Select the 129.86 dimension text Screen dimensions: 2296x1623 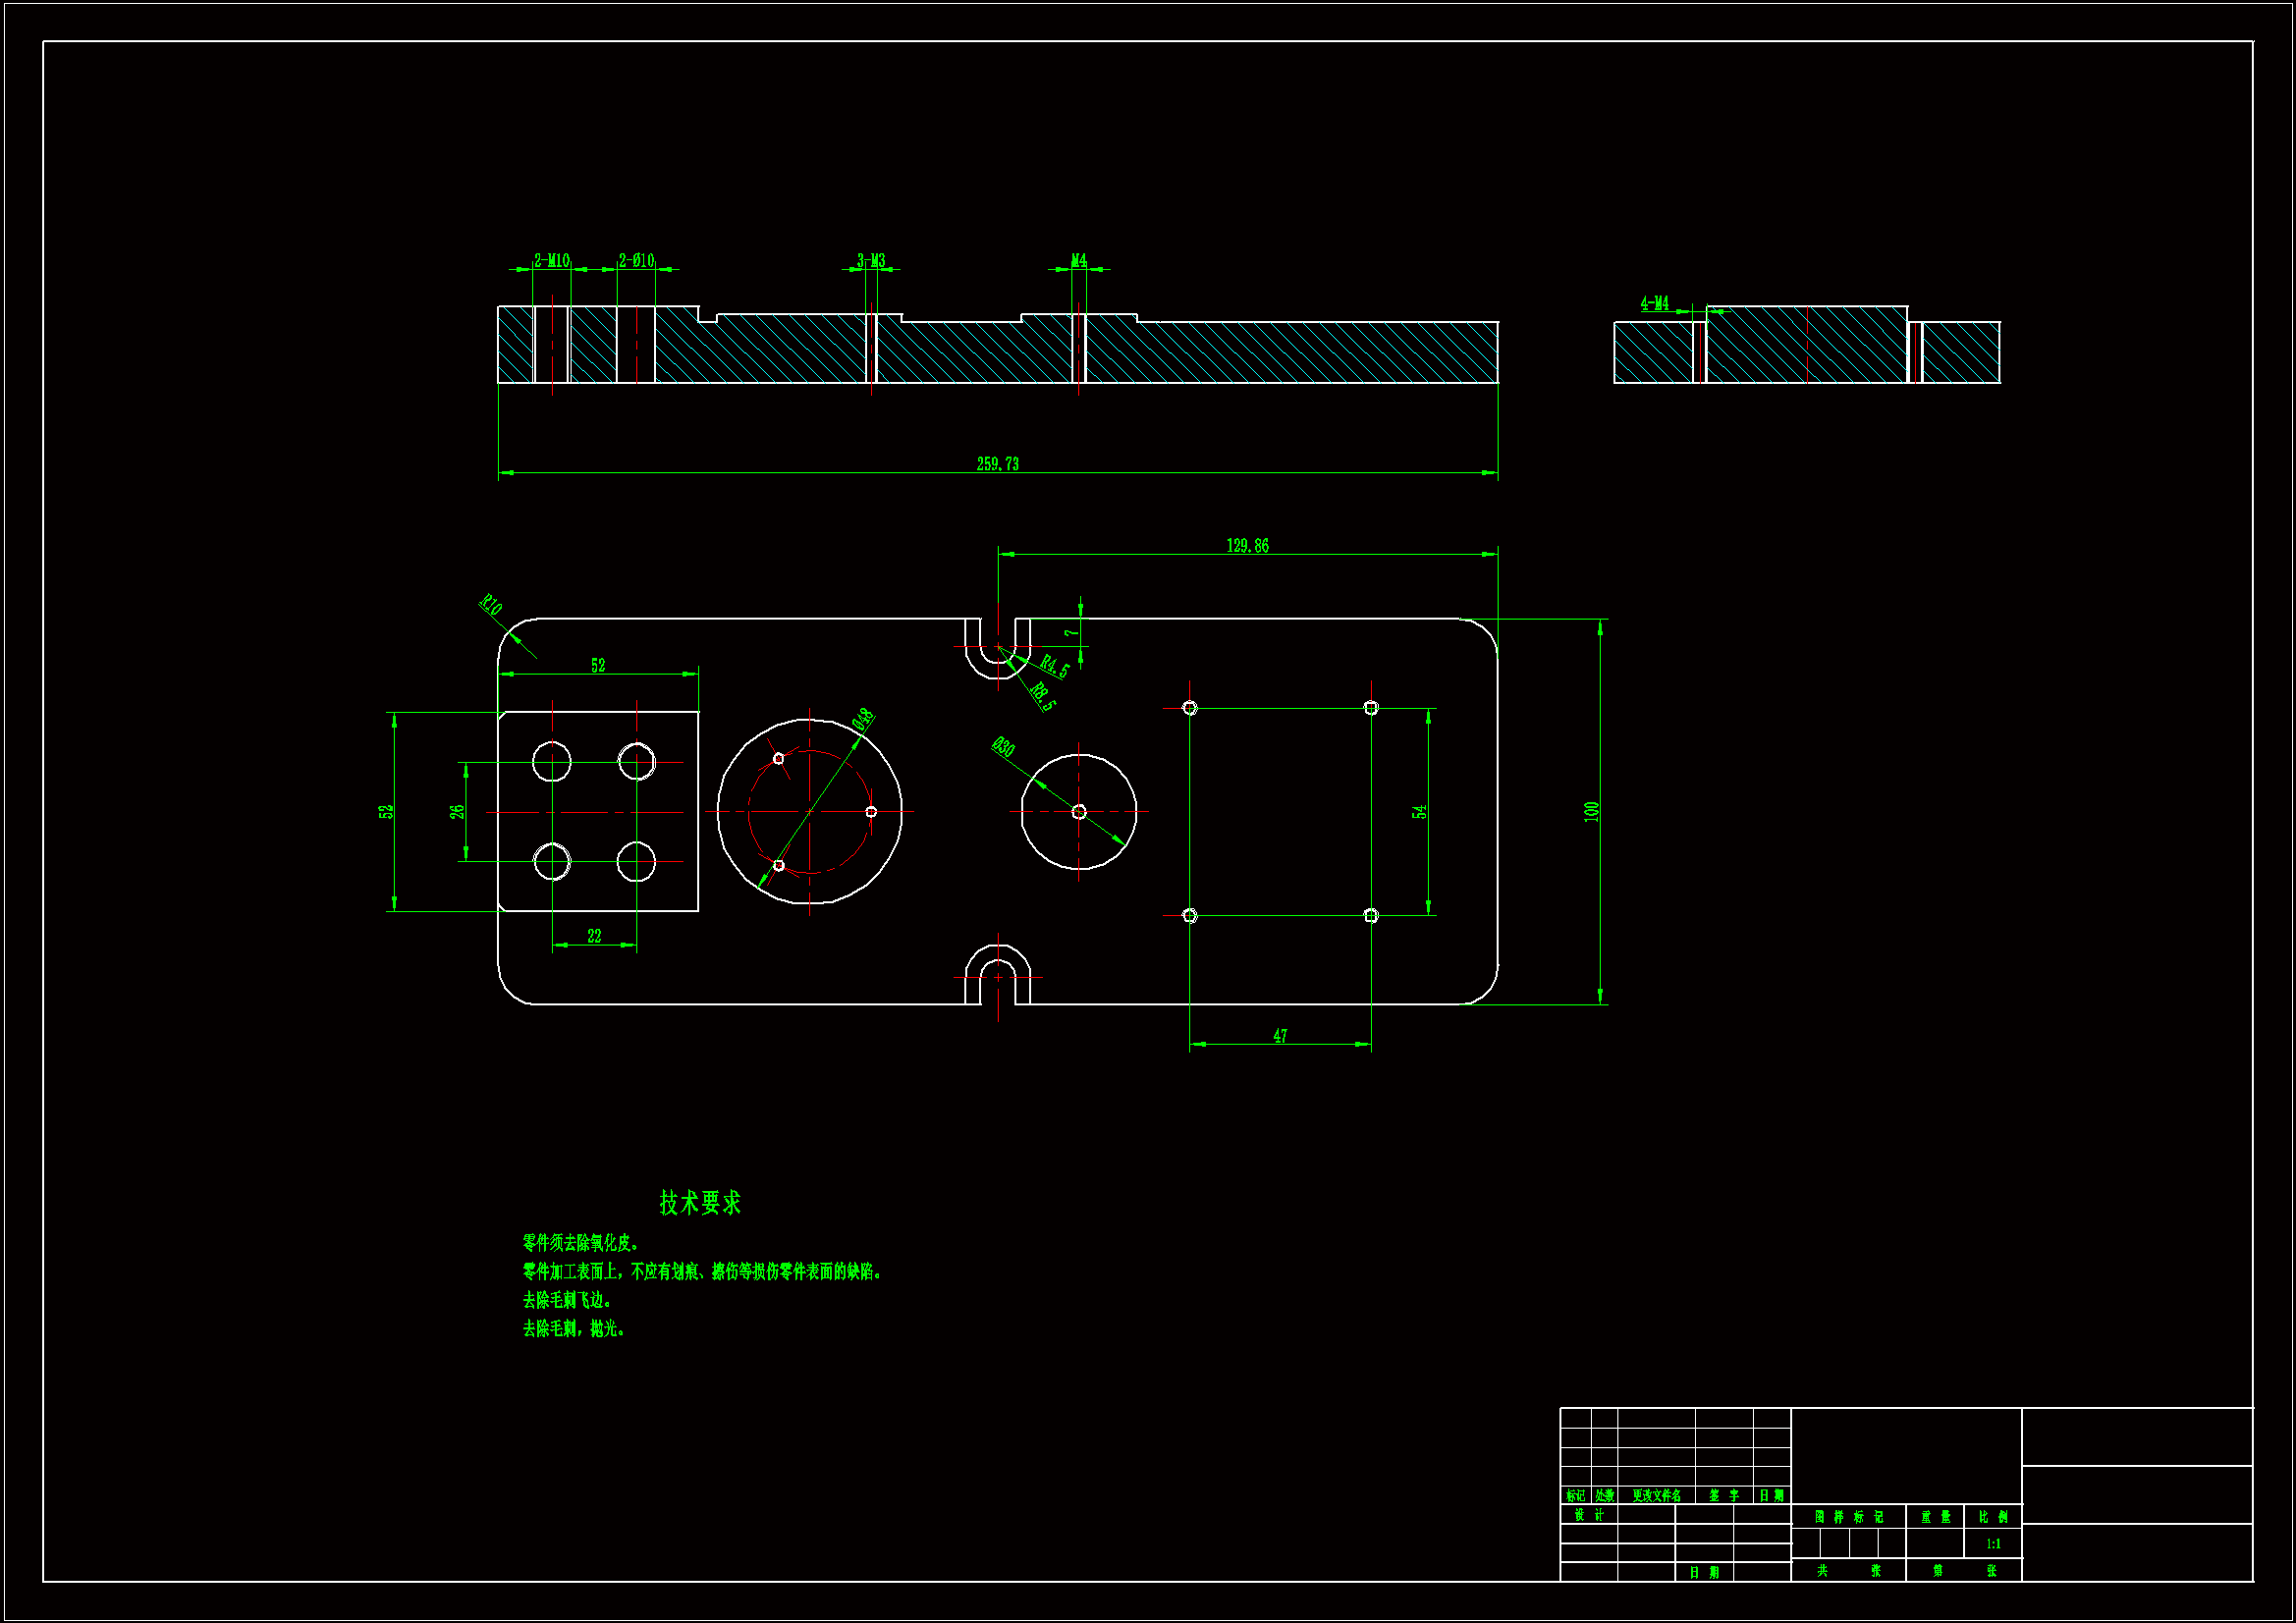point(1247,546)
